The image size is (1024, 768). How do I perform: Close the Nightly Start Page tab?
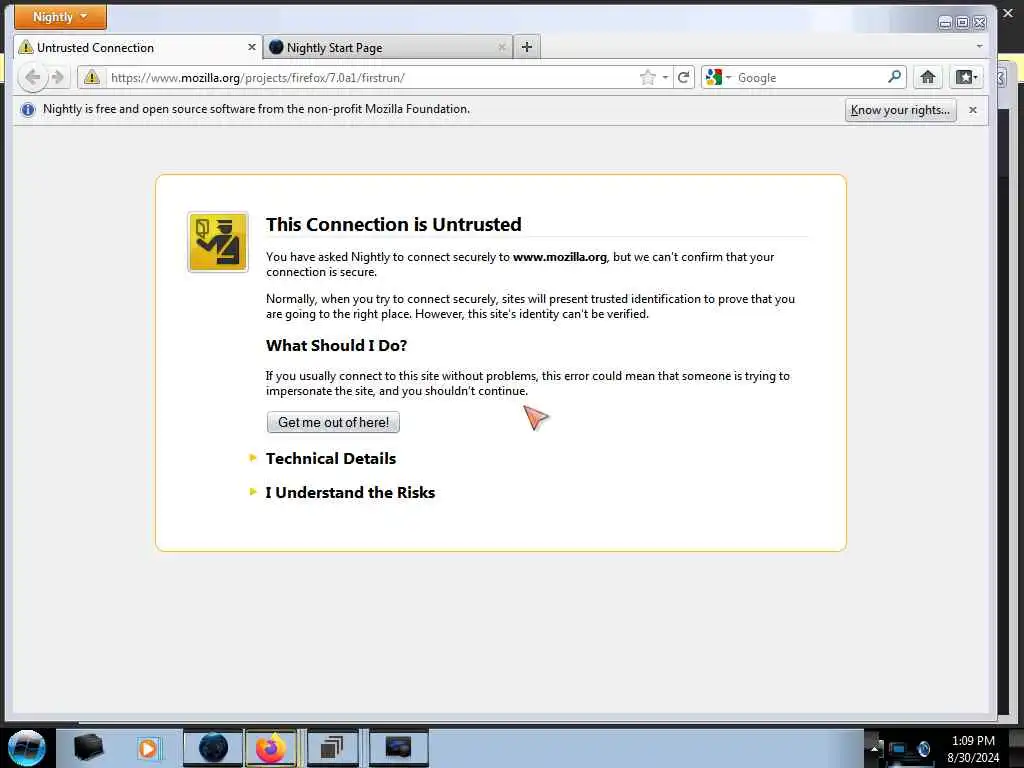(x=502, y=47)
